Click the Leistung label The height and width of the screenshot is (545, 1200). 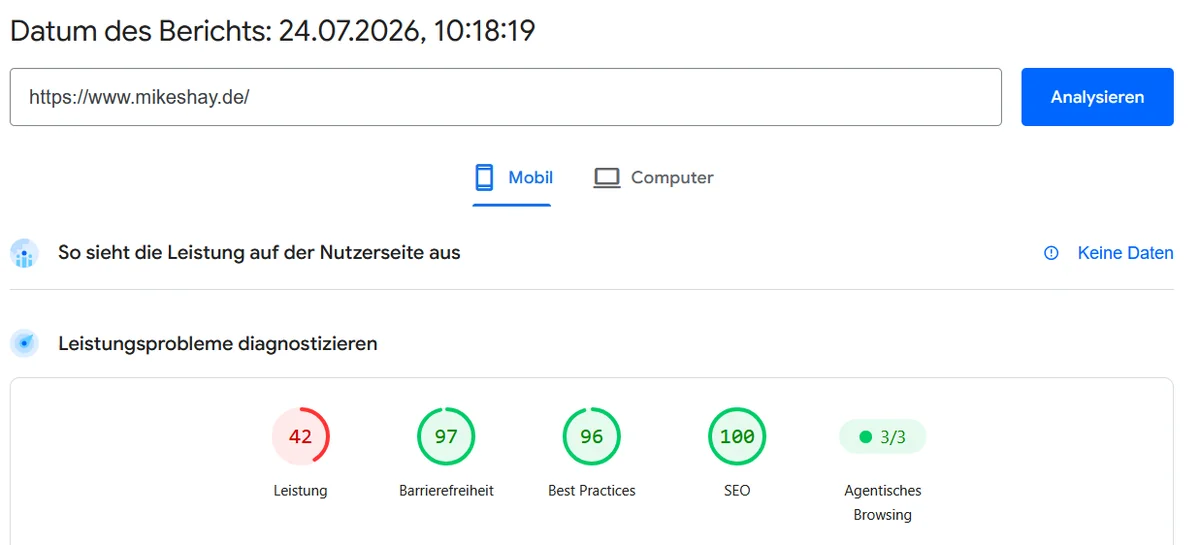point(300,491)
